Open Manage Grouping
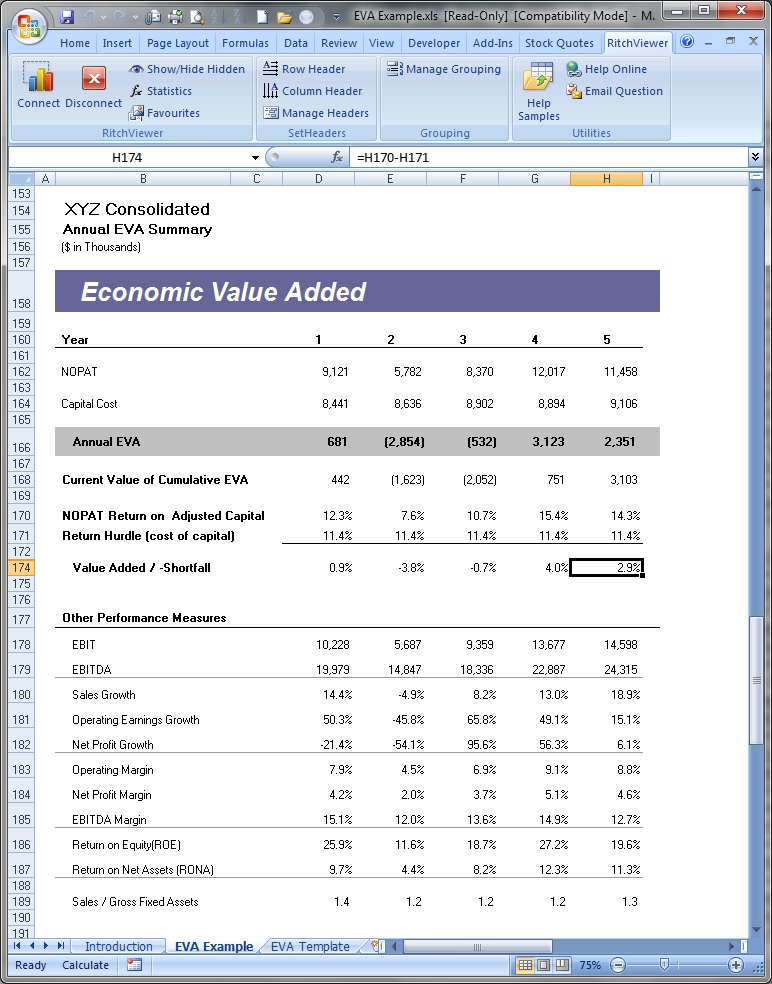Image resolution: width=772 pixels, height=984 pixels. 444,69
